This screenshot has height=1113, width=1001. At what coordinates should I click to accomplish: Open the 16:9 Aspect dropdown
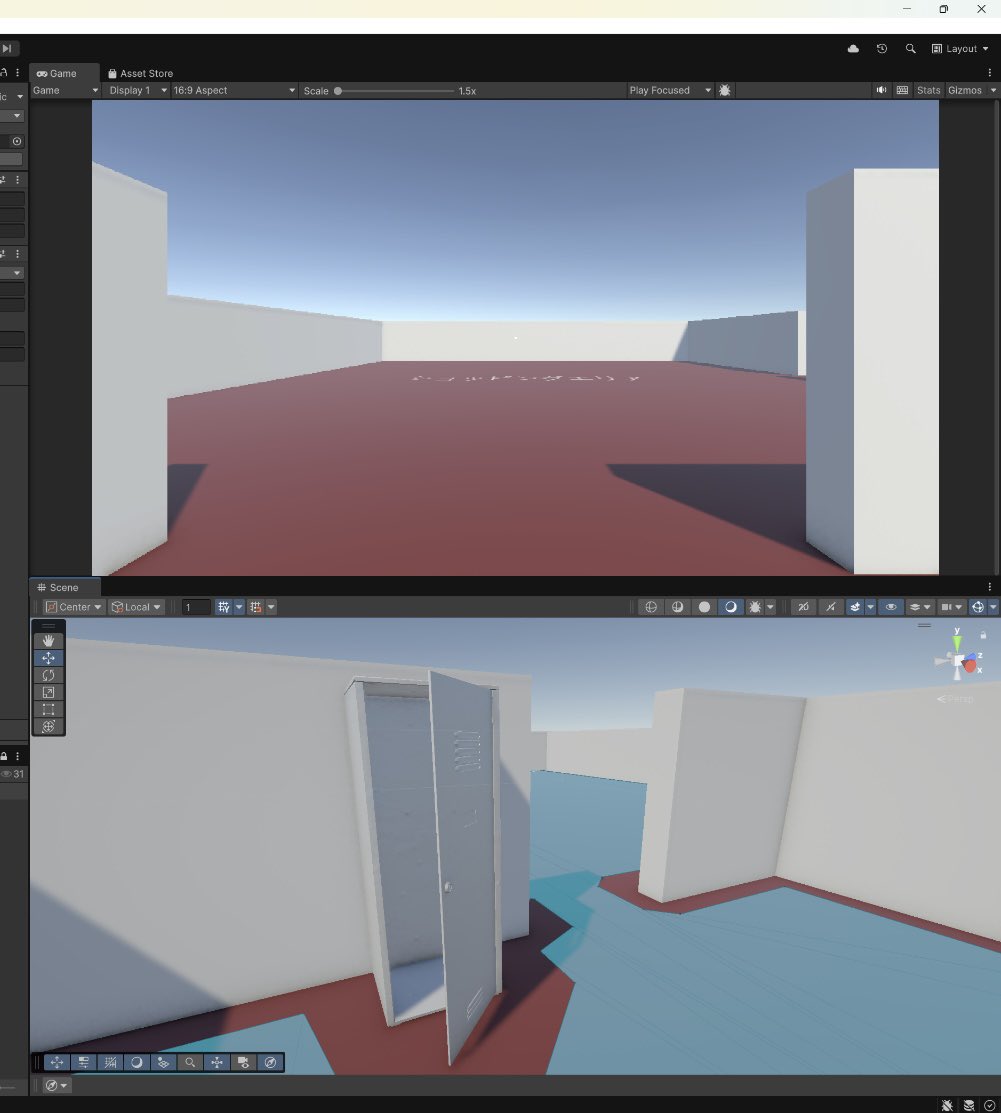234,90
